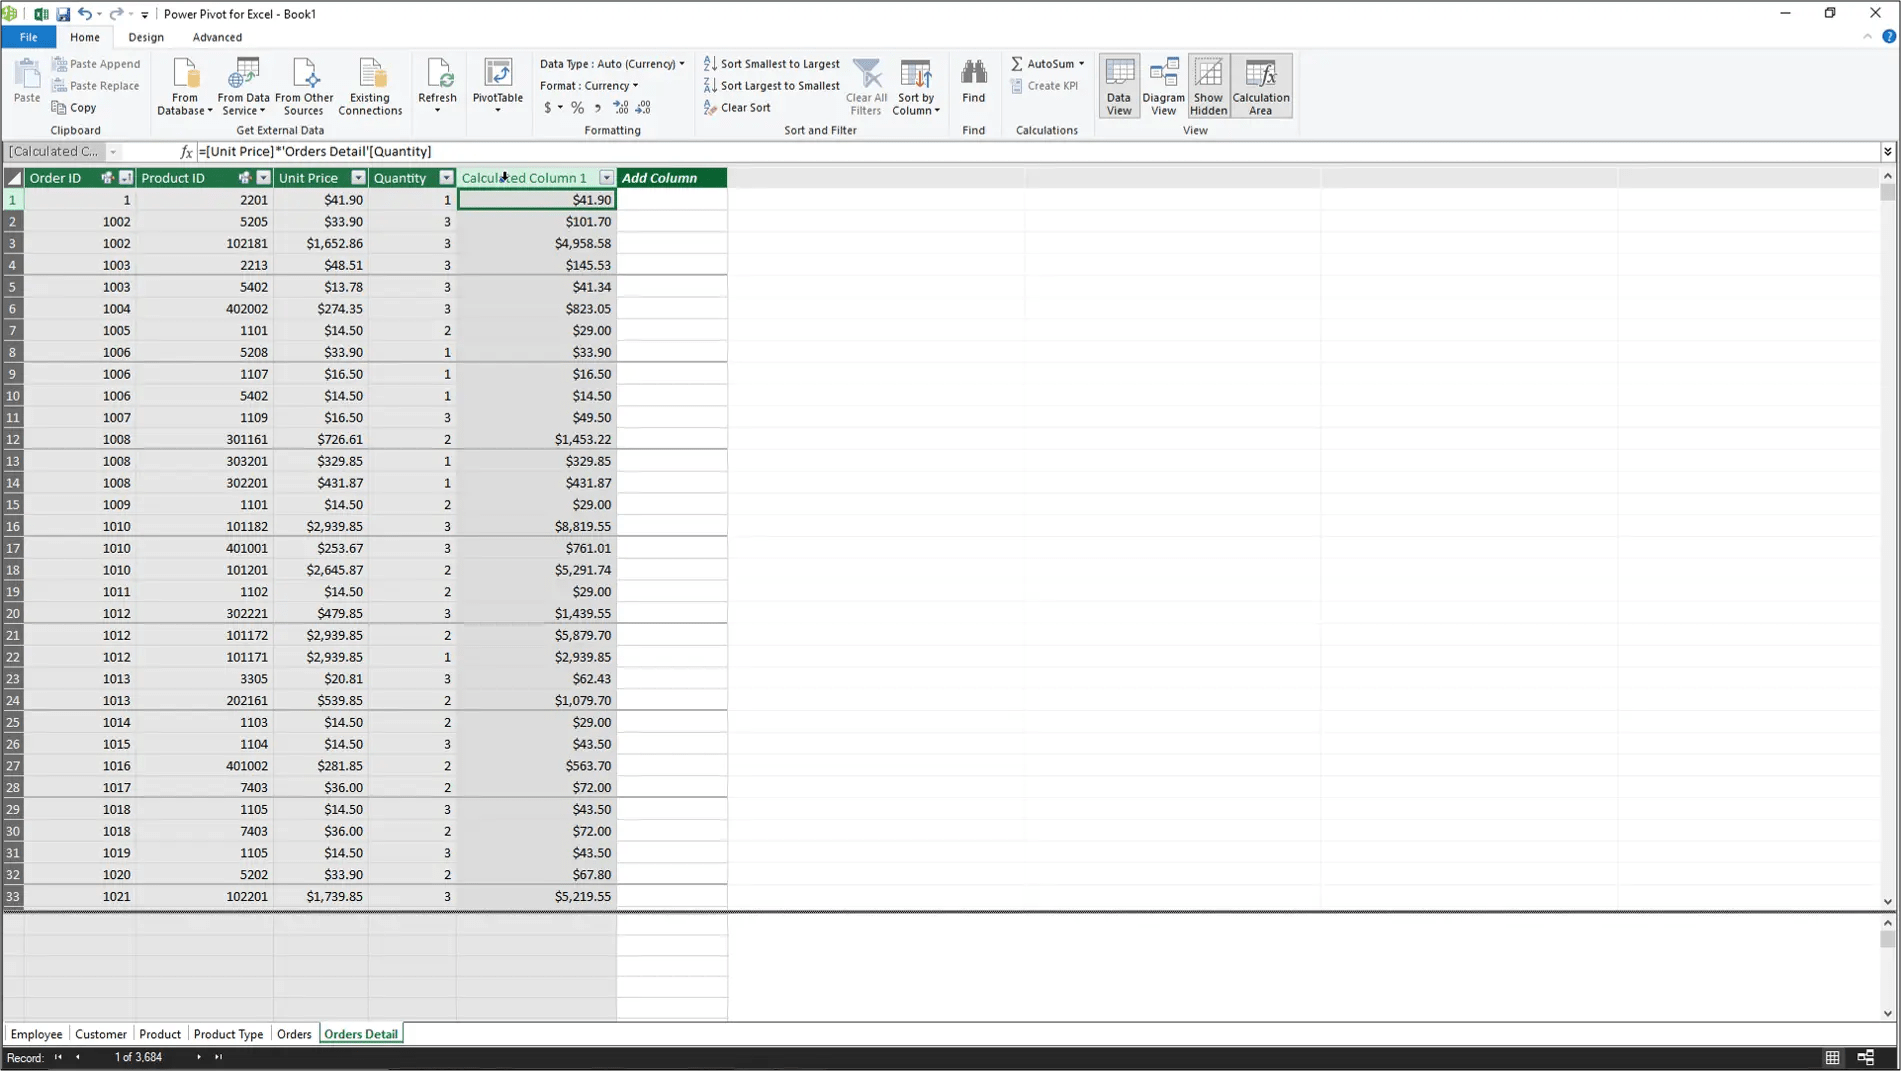Viewport: 1901px width, 1071px height.
Task: Toggle Show Hidden in View group
Action: tap(1208, 85)
